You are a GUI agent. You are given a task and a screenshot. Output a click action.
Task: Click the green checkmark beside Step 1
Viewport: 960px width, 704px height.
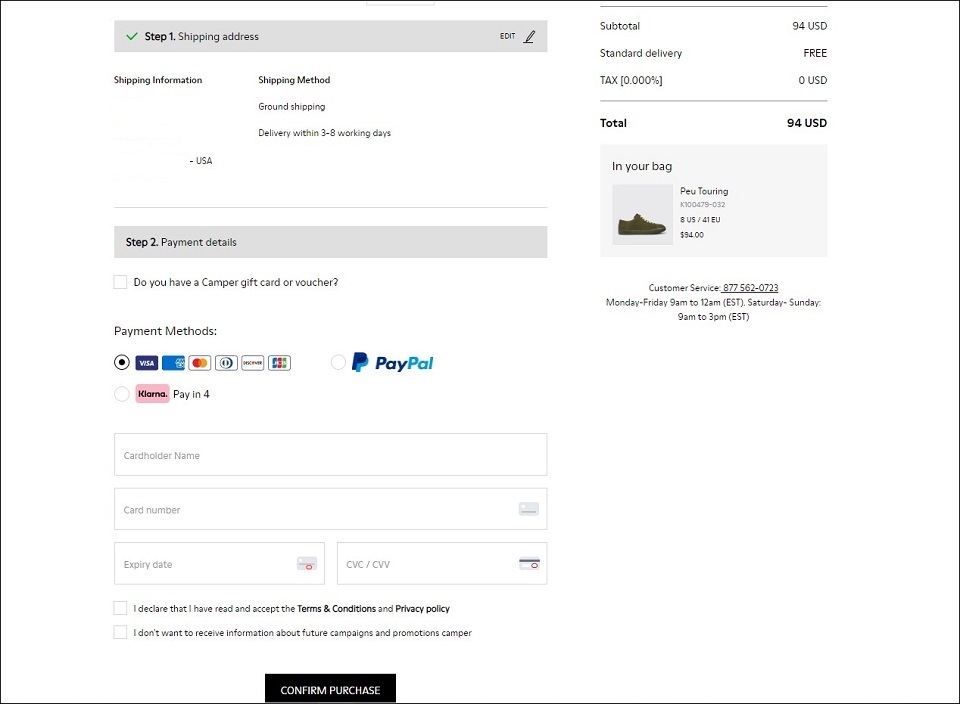tap(131, 36)
